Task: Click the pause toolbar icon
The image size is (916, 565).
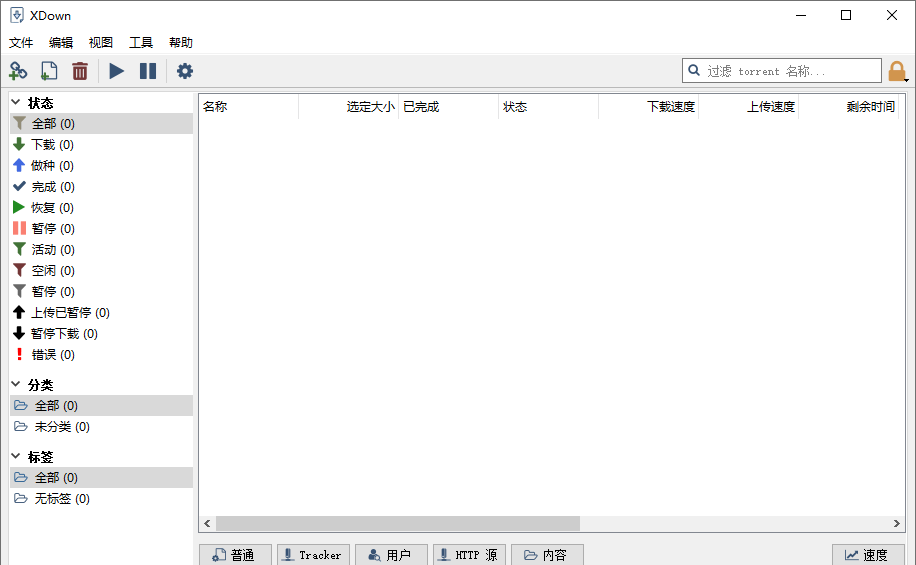Action: [148, 71]
